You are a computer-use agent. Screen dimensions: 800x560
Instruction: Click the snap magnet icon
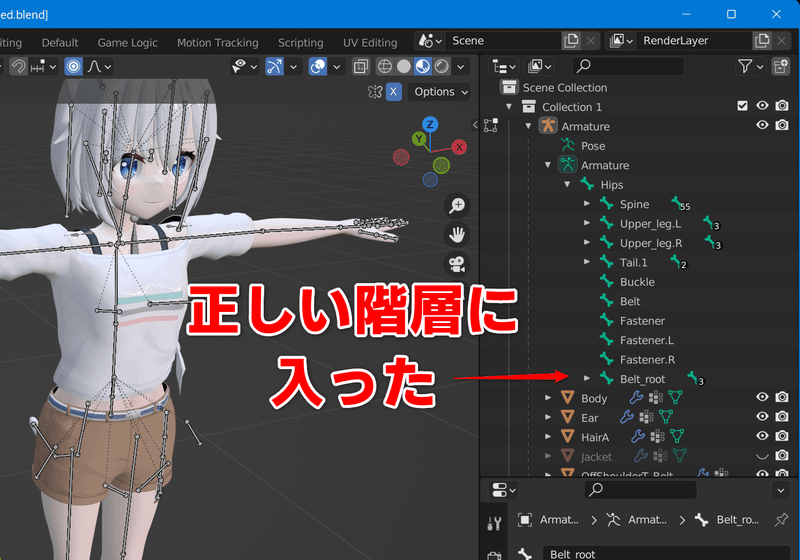pyautogui.click(x=18, y=66)
